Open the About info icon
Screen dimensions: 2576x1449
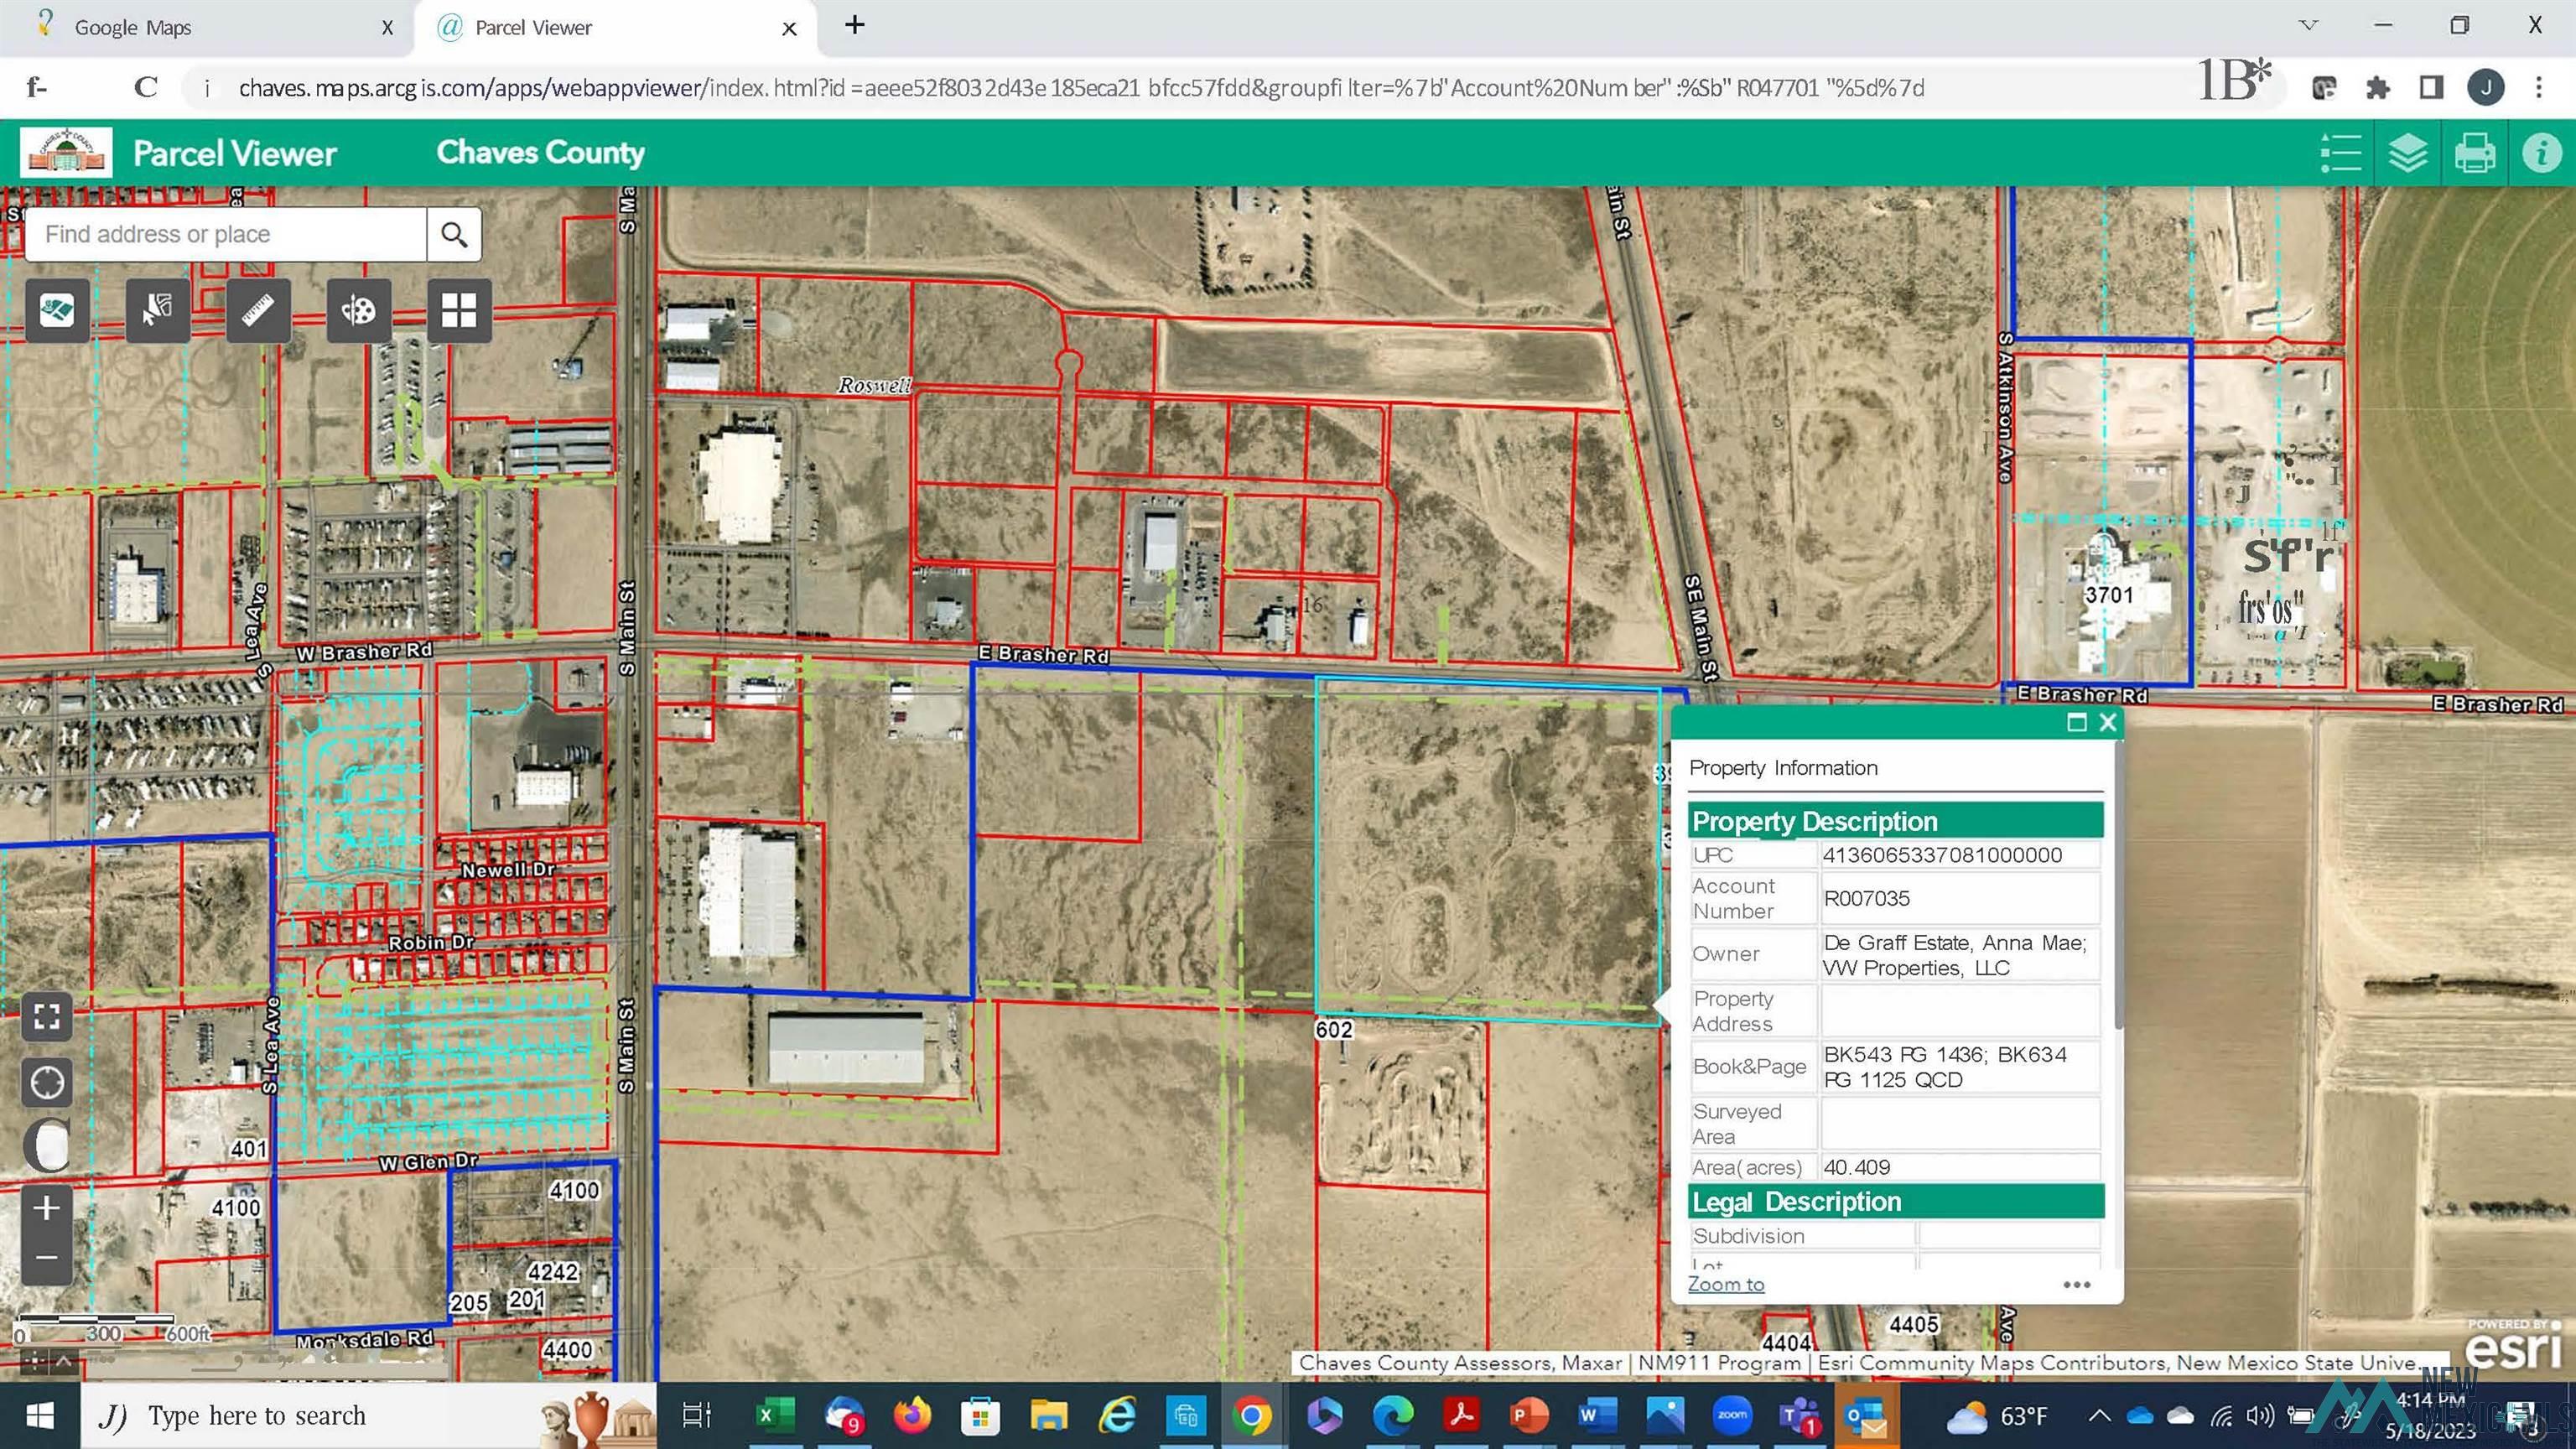tap(2541, 153)
